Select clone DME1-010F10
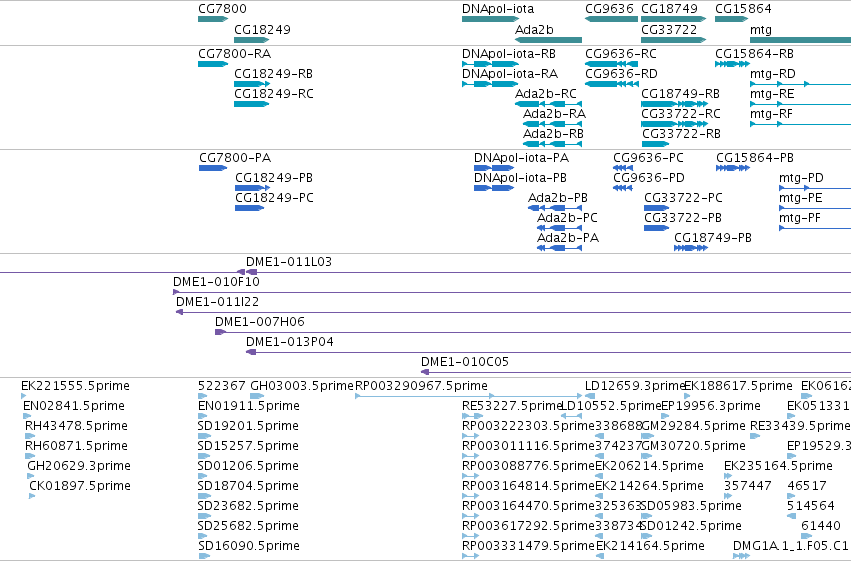The image size is (851, 561). (x=512, y=292)
